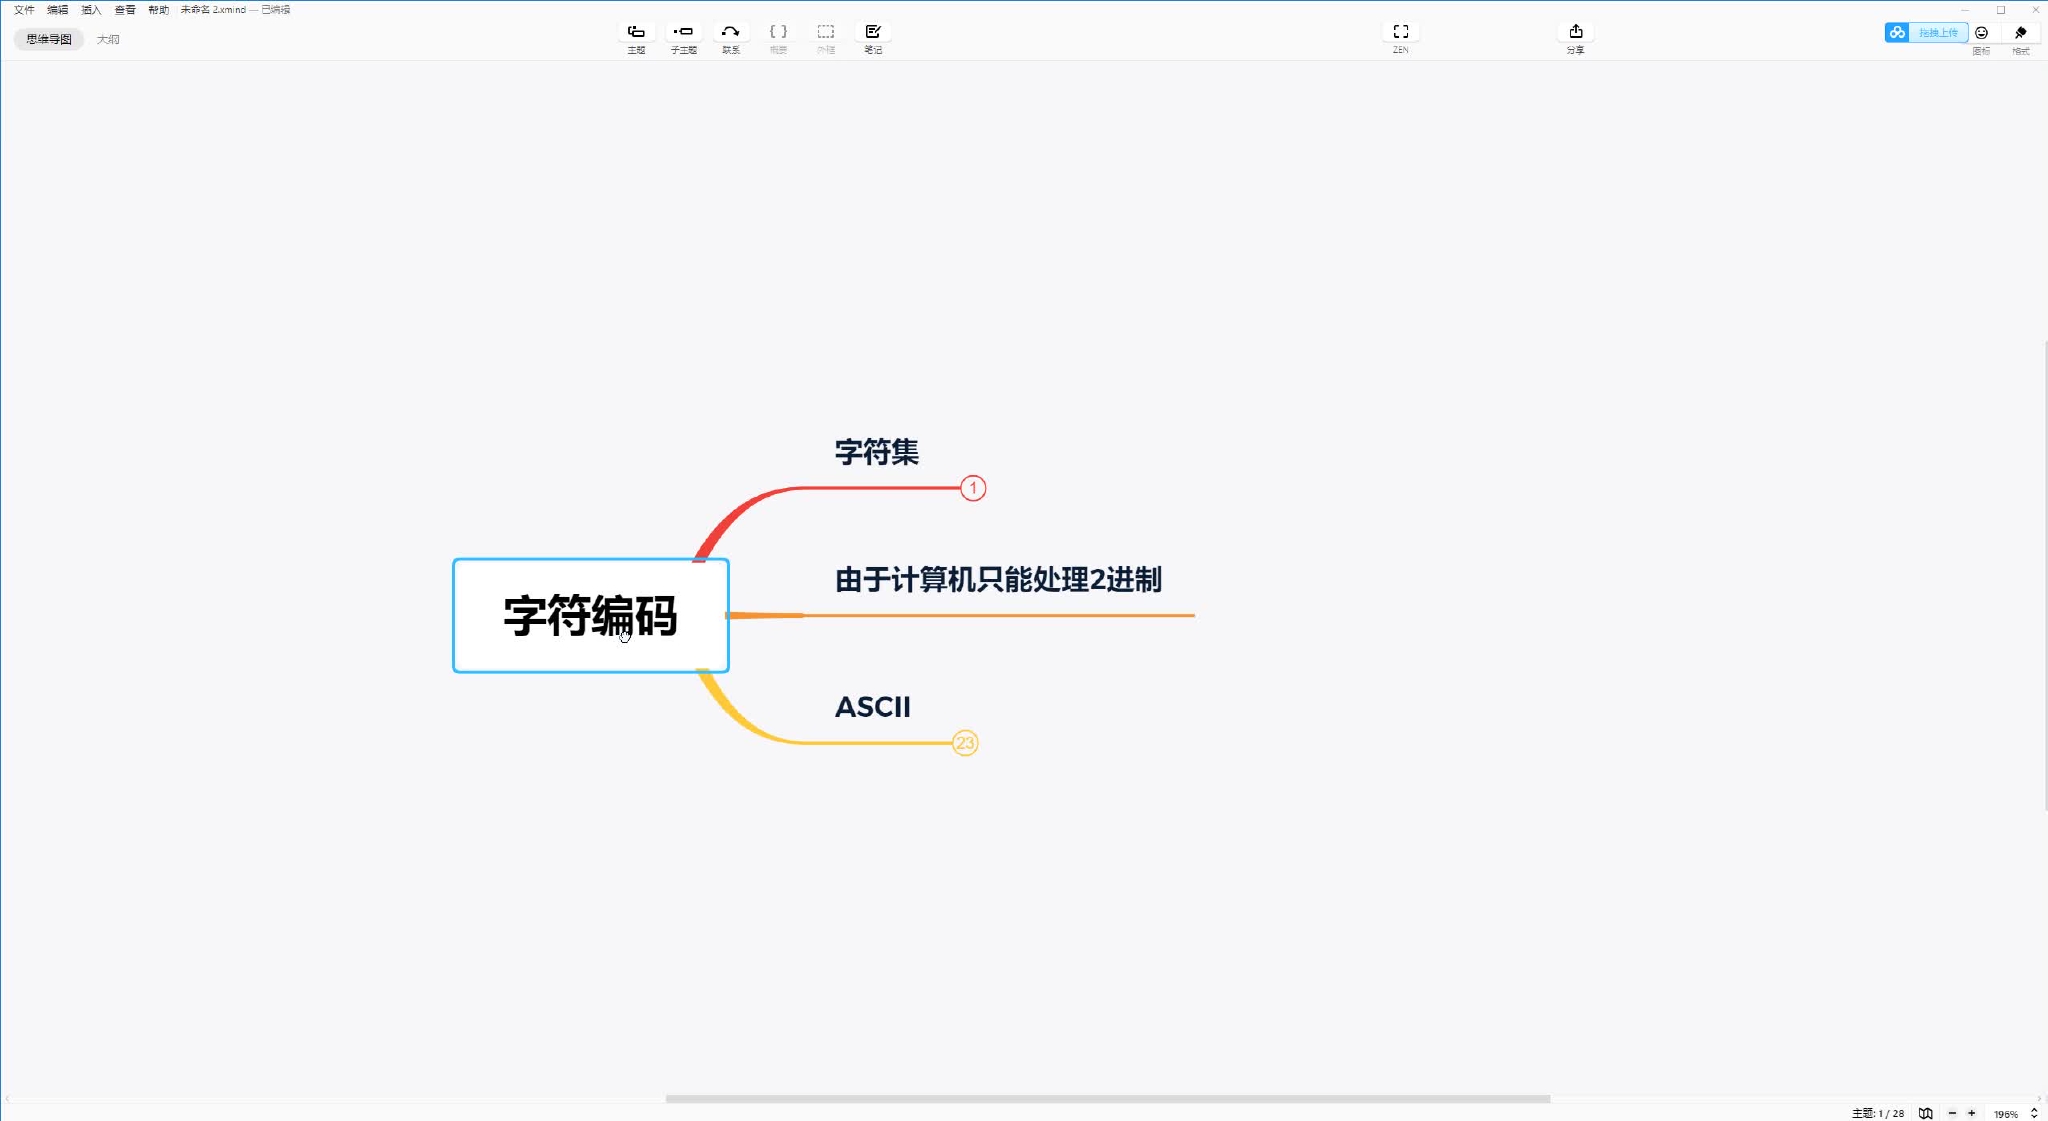Click the blue cloud upload icon

1897,33
